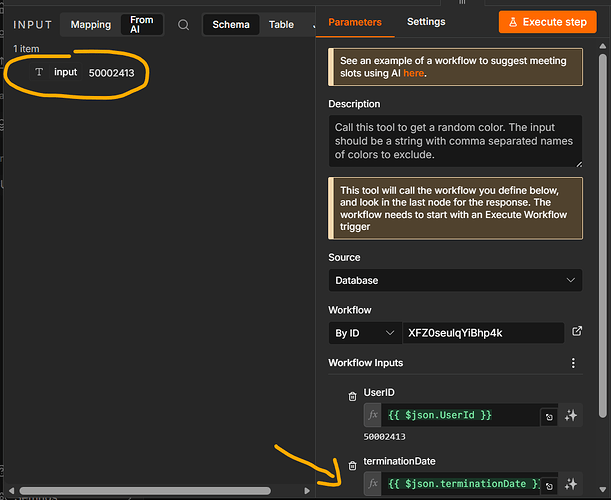This screenshot has height=500, width=611.
Task: Click the horizontal scrollbar right arrow
Action: 307,491
